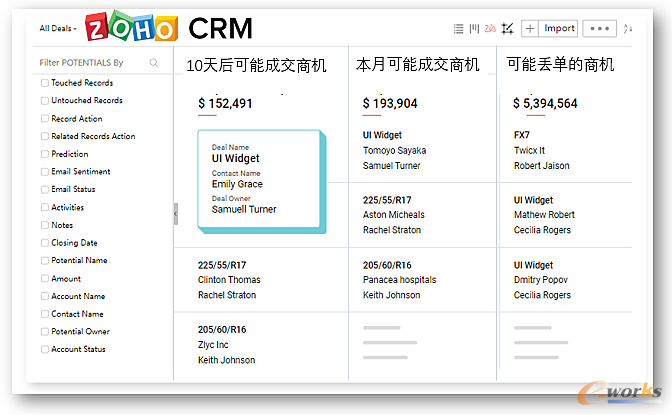Click the plus button to add deal
The height and width of the screenshot is (415, 672).
coord(530,29)
